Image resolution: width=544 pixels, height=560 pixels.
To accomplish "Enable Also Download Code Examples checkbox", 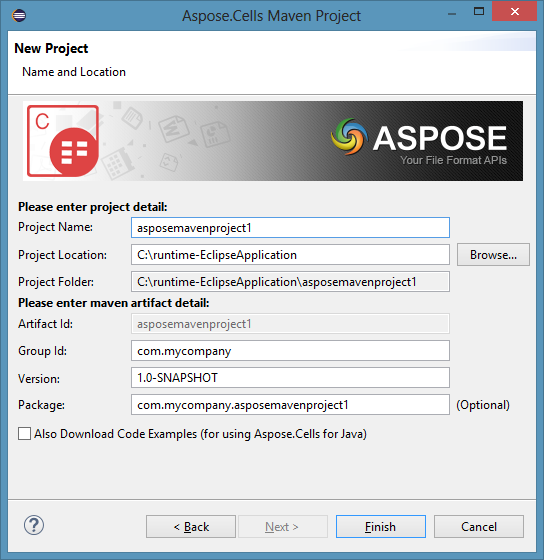I will pyautogui.click(x=25, y=434).
